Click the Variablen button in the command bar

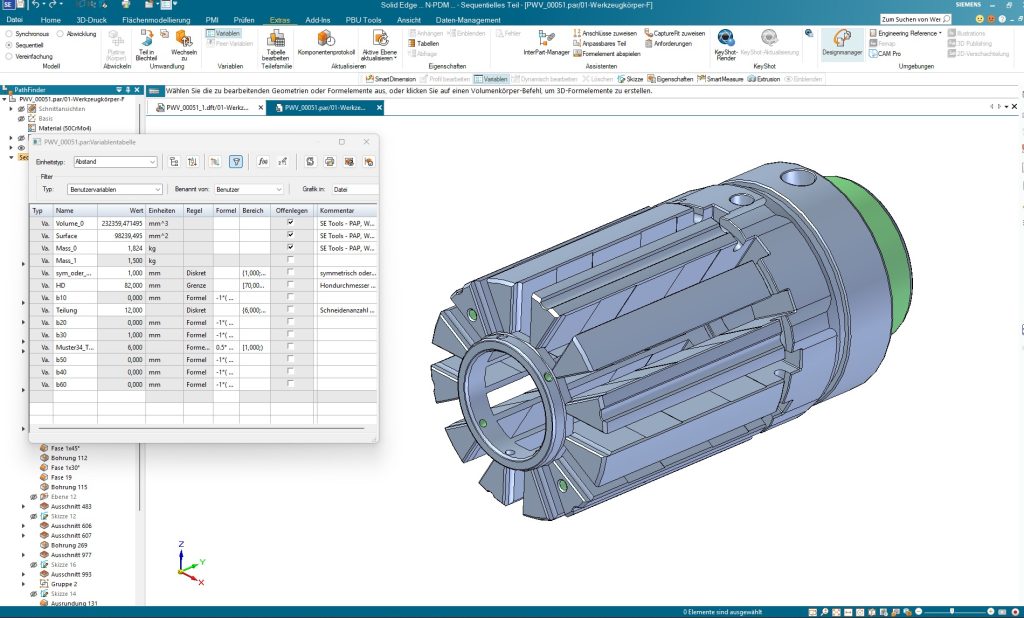[x=490, y=79]
